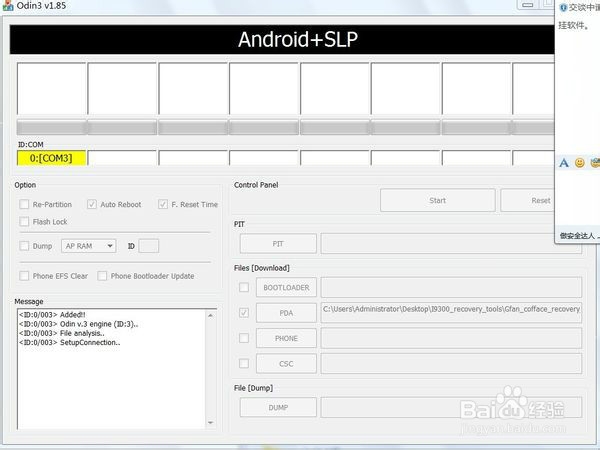Enable the Flash Lock checkbox
This screenshot has height=450, width=600.
(x=24, y=222)
